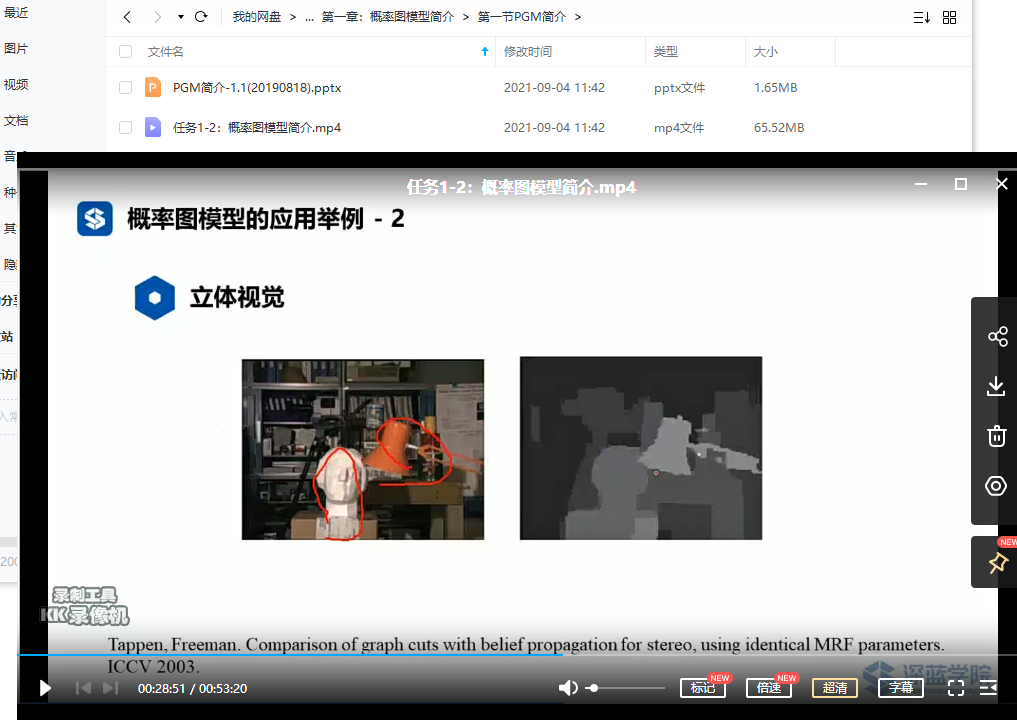Click the circular target icon in the side panel
Viewport: 1017px width, 720px height.
[996, 486]
